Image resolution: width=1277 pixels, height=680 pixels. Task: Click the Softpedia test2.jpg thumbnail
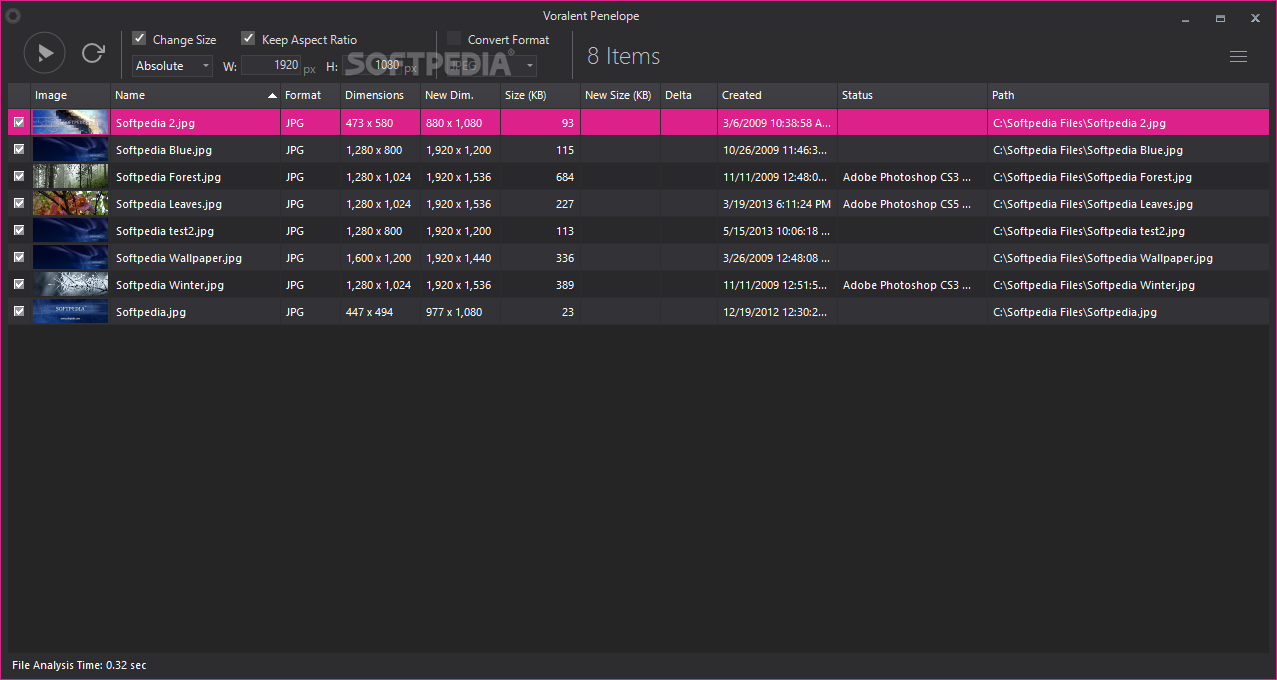click(70, 230)
